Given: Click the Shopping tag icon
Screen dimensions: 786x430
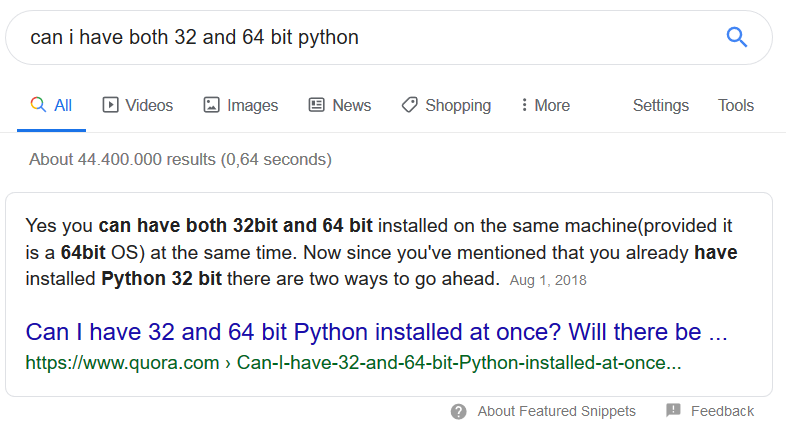Looking at the screenshot, I should click(x=409, y=105).
